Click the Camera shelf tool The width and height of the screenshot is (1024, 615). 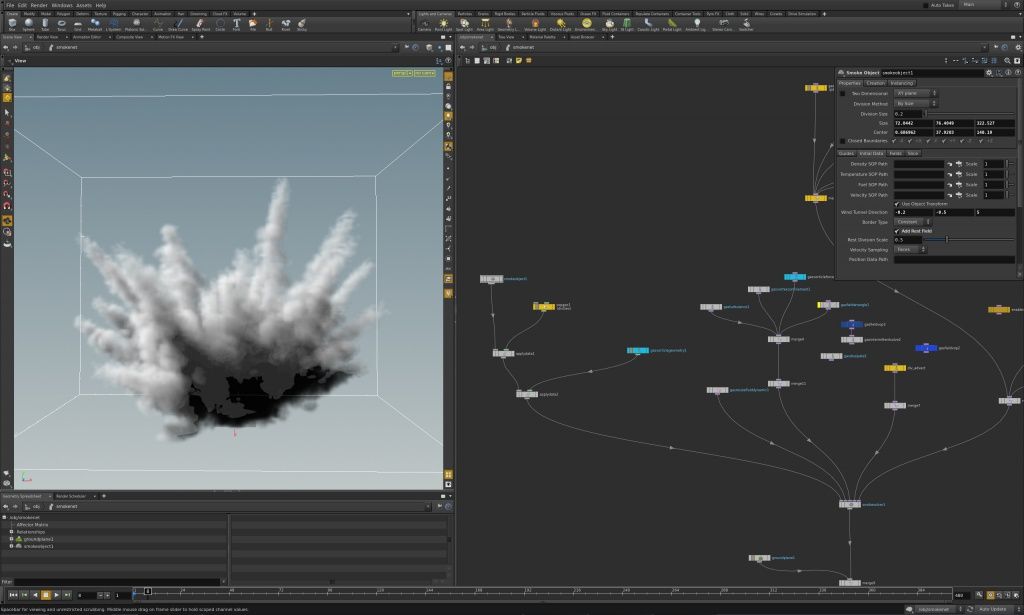424,24
